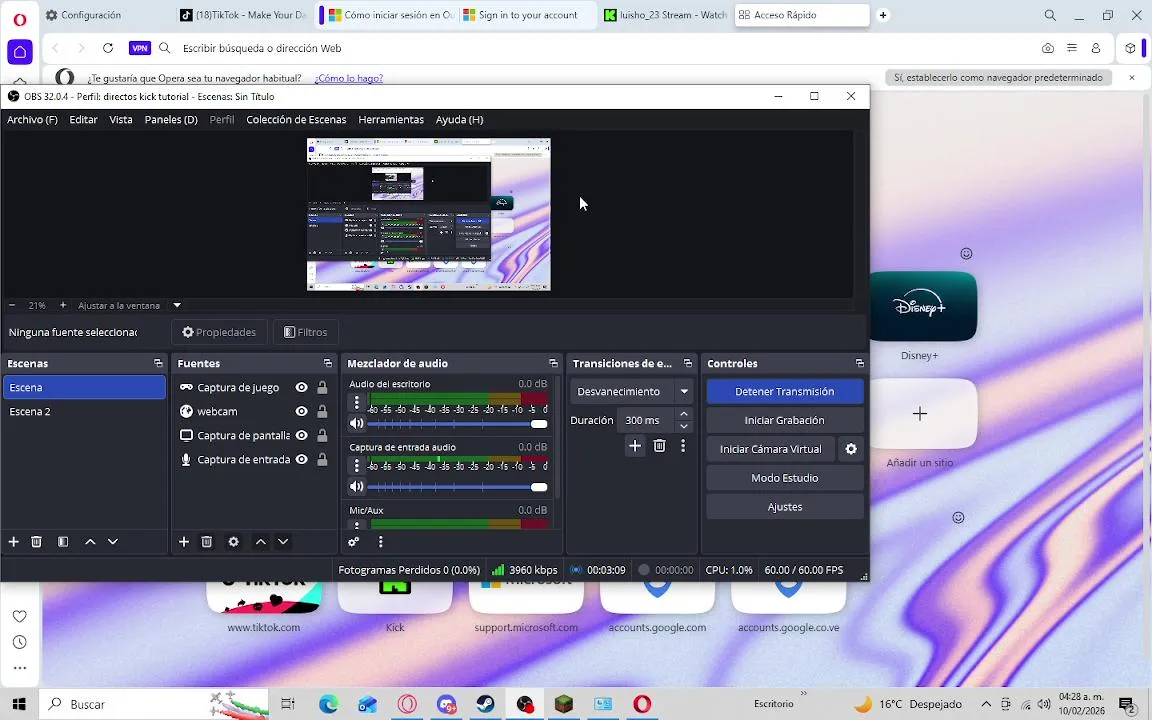Delete the transition using the trash icon
Screen dimensions: 1152x720
(659, 446)
